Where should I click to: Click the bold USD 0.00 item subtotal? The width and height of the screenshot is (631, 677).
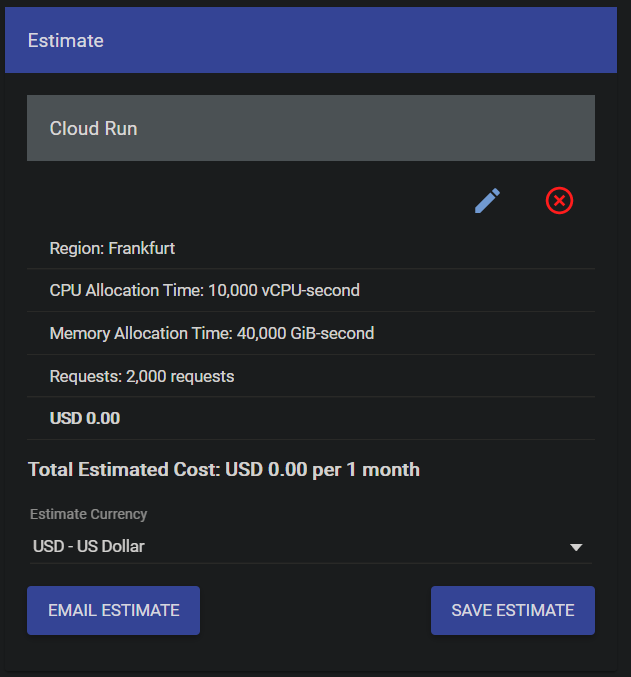click(x=85, y=418)
